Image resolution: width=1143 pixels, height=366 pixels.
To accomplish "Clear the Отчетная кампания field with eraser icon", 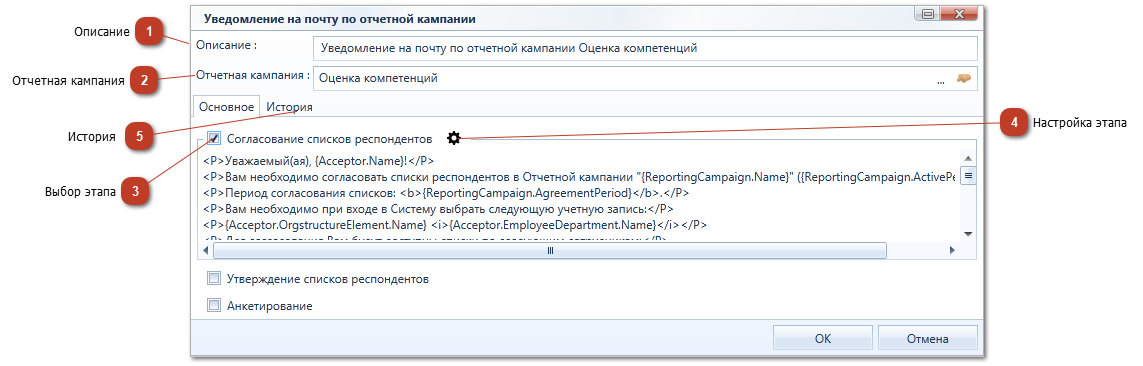I will 964,79.
